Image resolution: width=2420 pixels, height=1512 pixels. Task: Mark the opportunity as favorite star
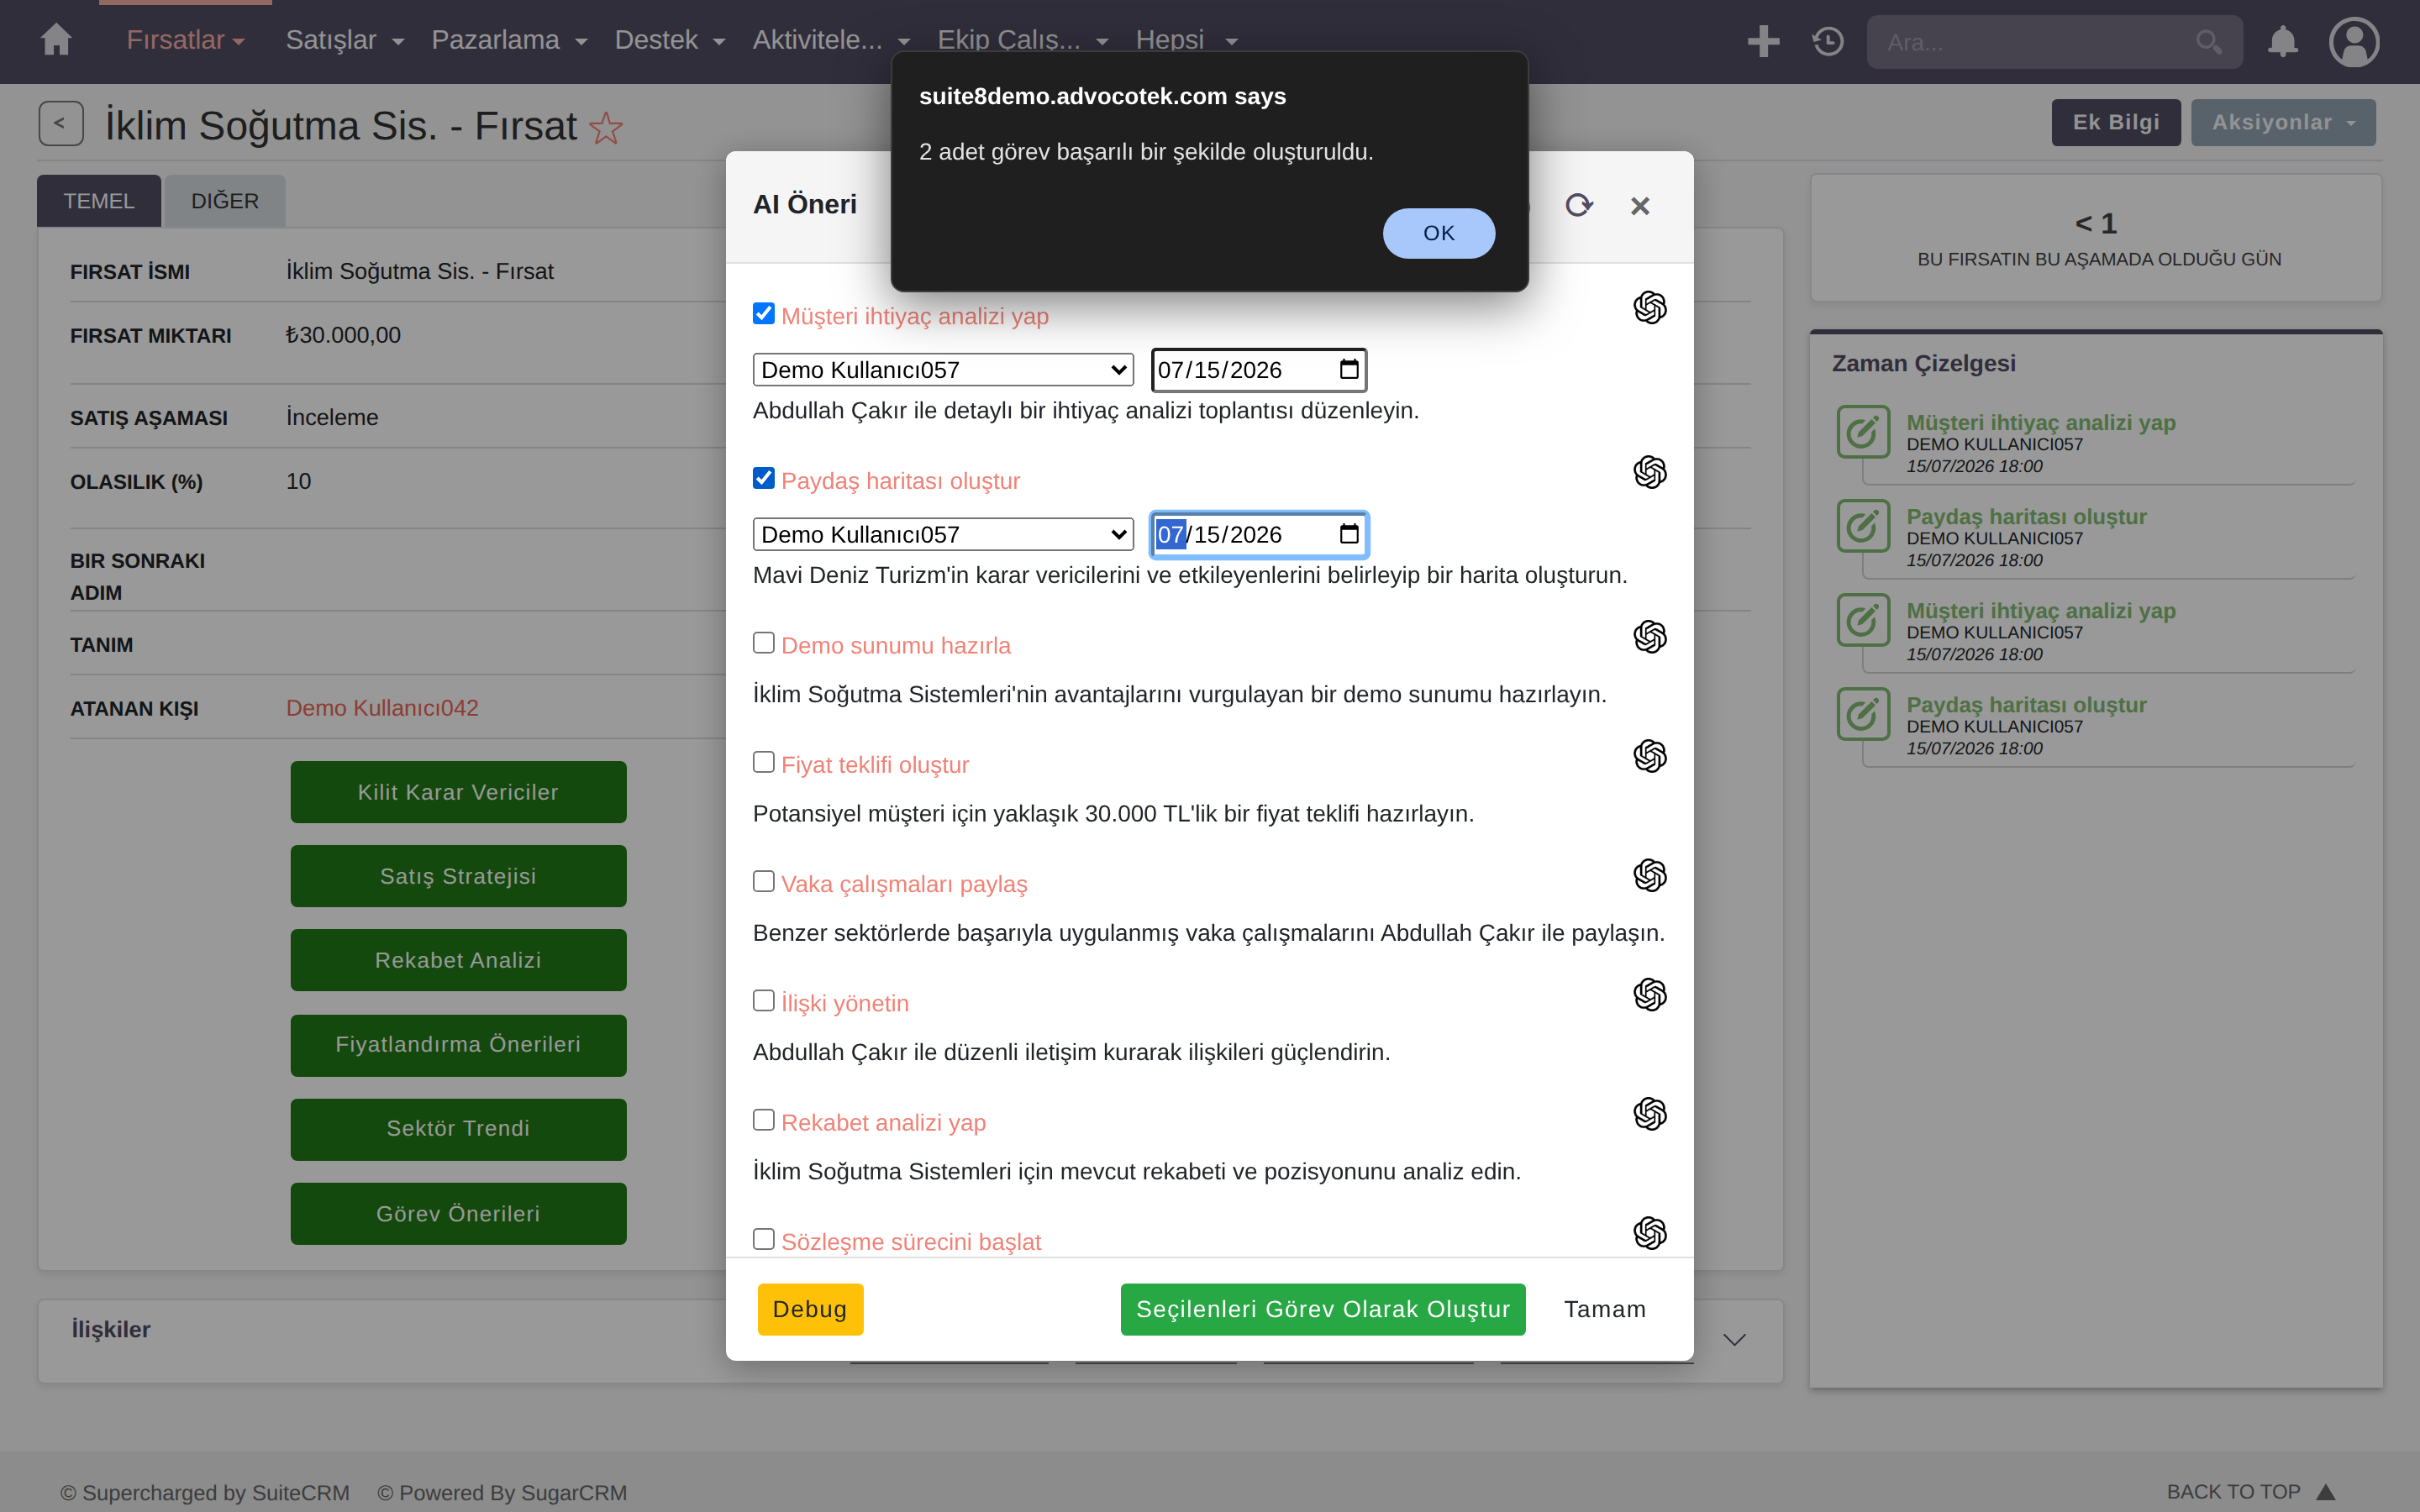(606, 128)
